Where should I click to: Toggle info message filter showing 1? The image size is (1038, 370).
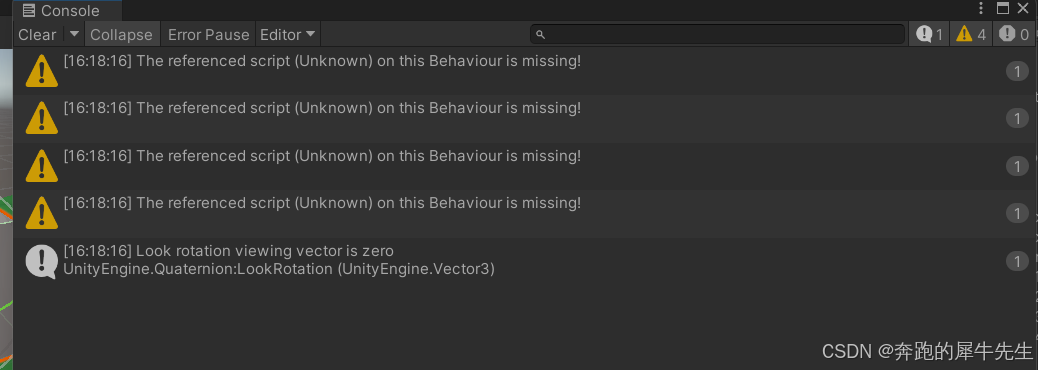click(929, 34)
